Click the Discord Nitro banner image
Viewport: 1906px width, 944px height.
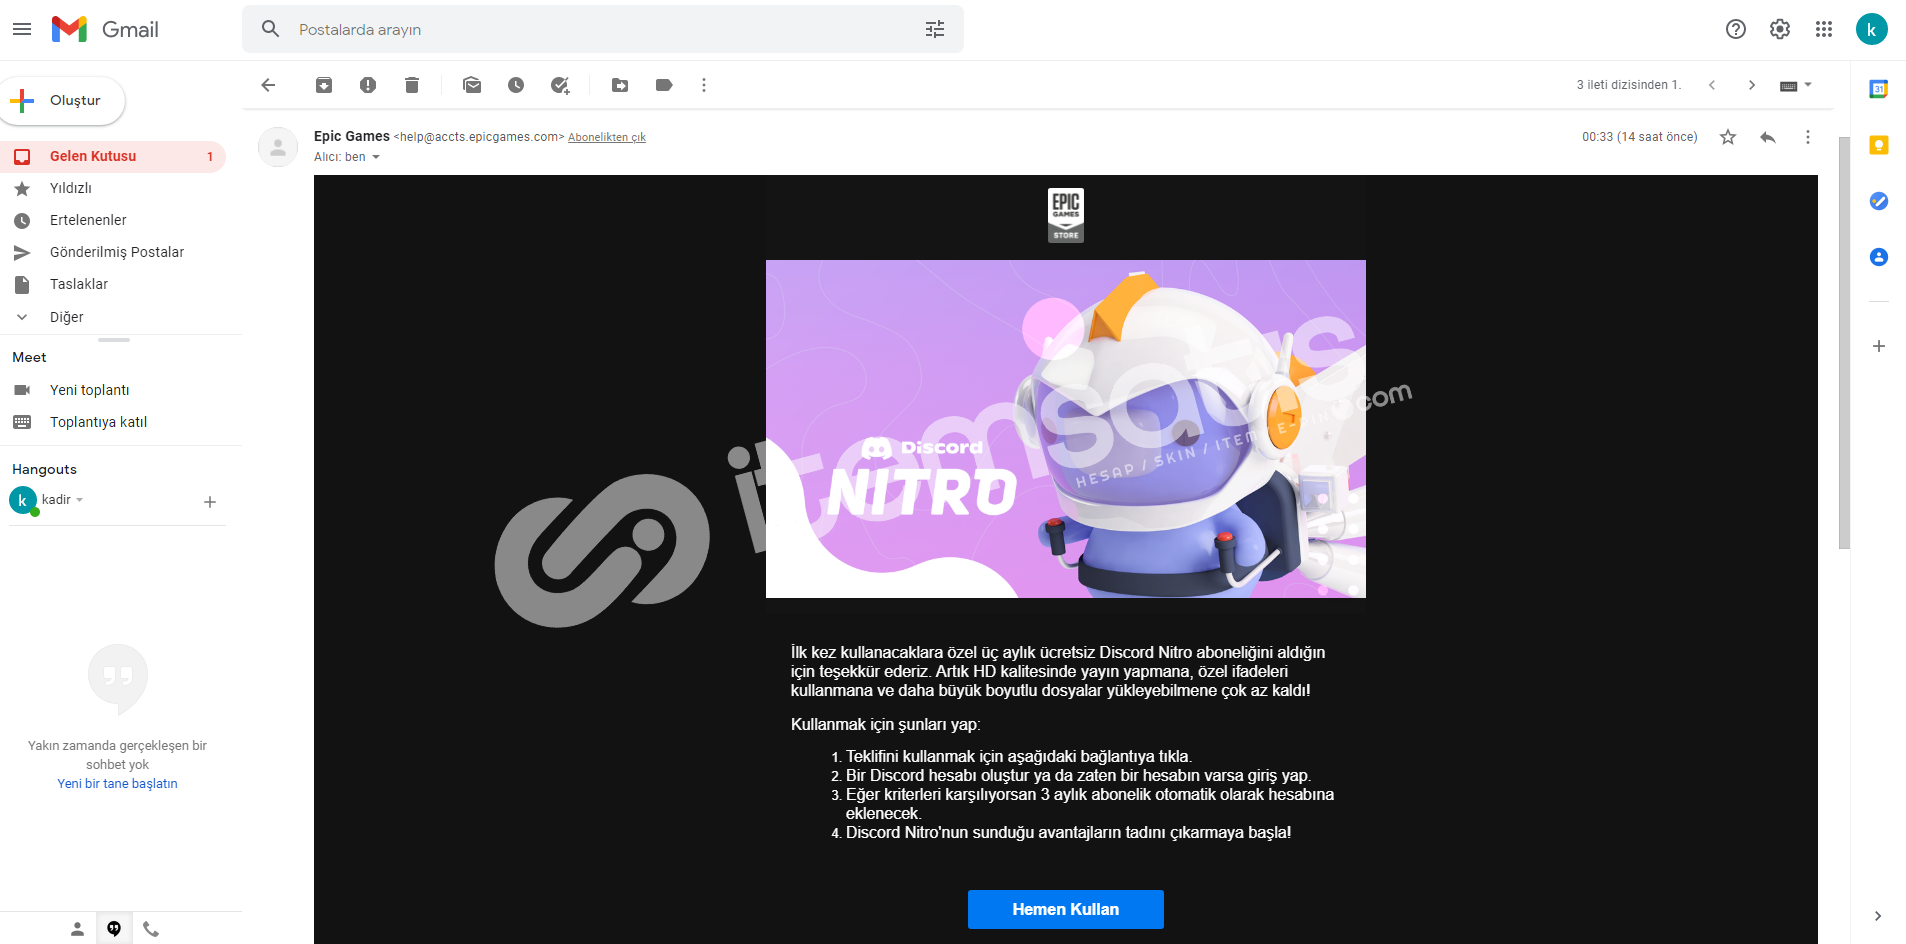(x=1066, y=429)
